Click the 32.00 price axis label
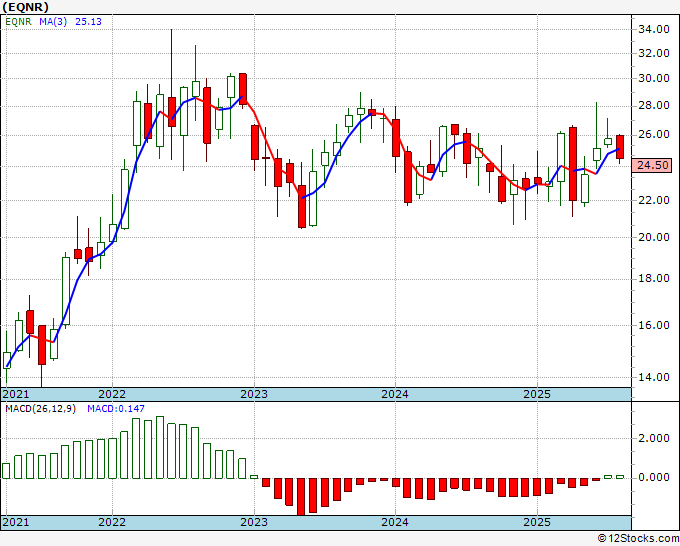The image size is (680, 546). (x=654, y=53)
